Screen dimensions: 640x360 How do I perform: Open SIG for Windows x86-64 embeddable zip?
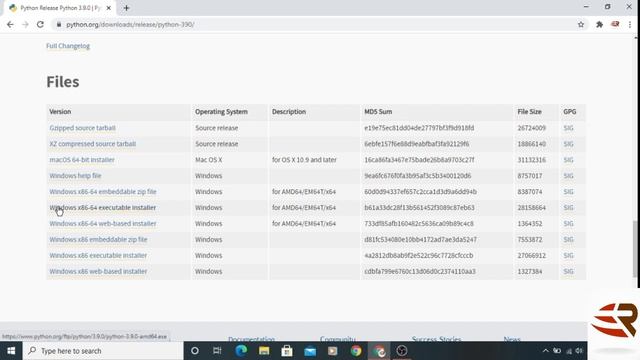coord(568,191)
